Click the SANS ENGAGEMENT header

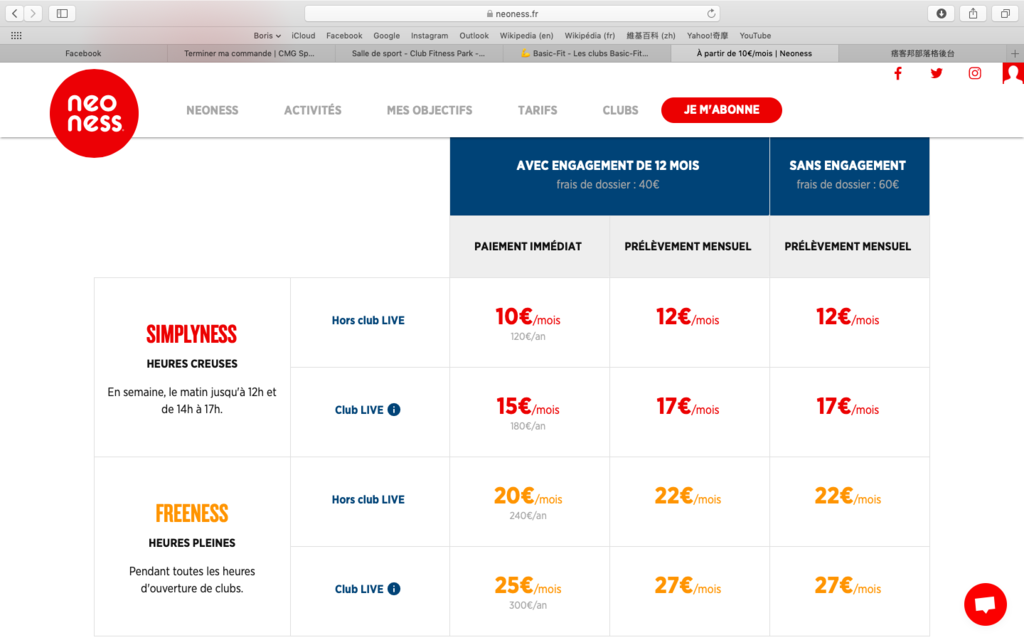[x=848, y=165]
